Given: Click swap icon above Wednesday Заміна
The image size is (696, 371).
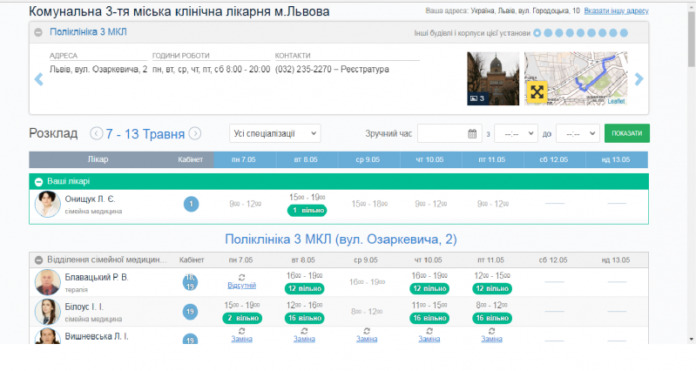Looking at the screenshot, I should (367, 331).
